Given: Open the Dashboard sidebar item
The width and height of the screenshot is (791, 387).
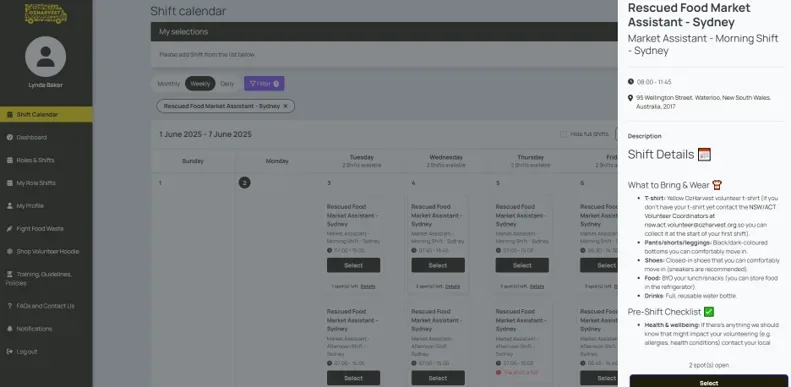Looking at the screenshot, I should click(31, 137).
